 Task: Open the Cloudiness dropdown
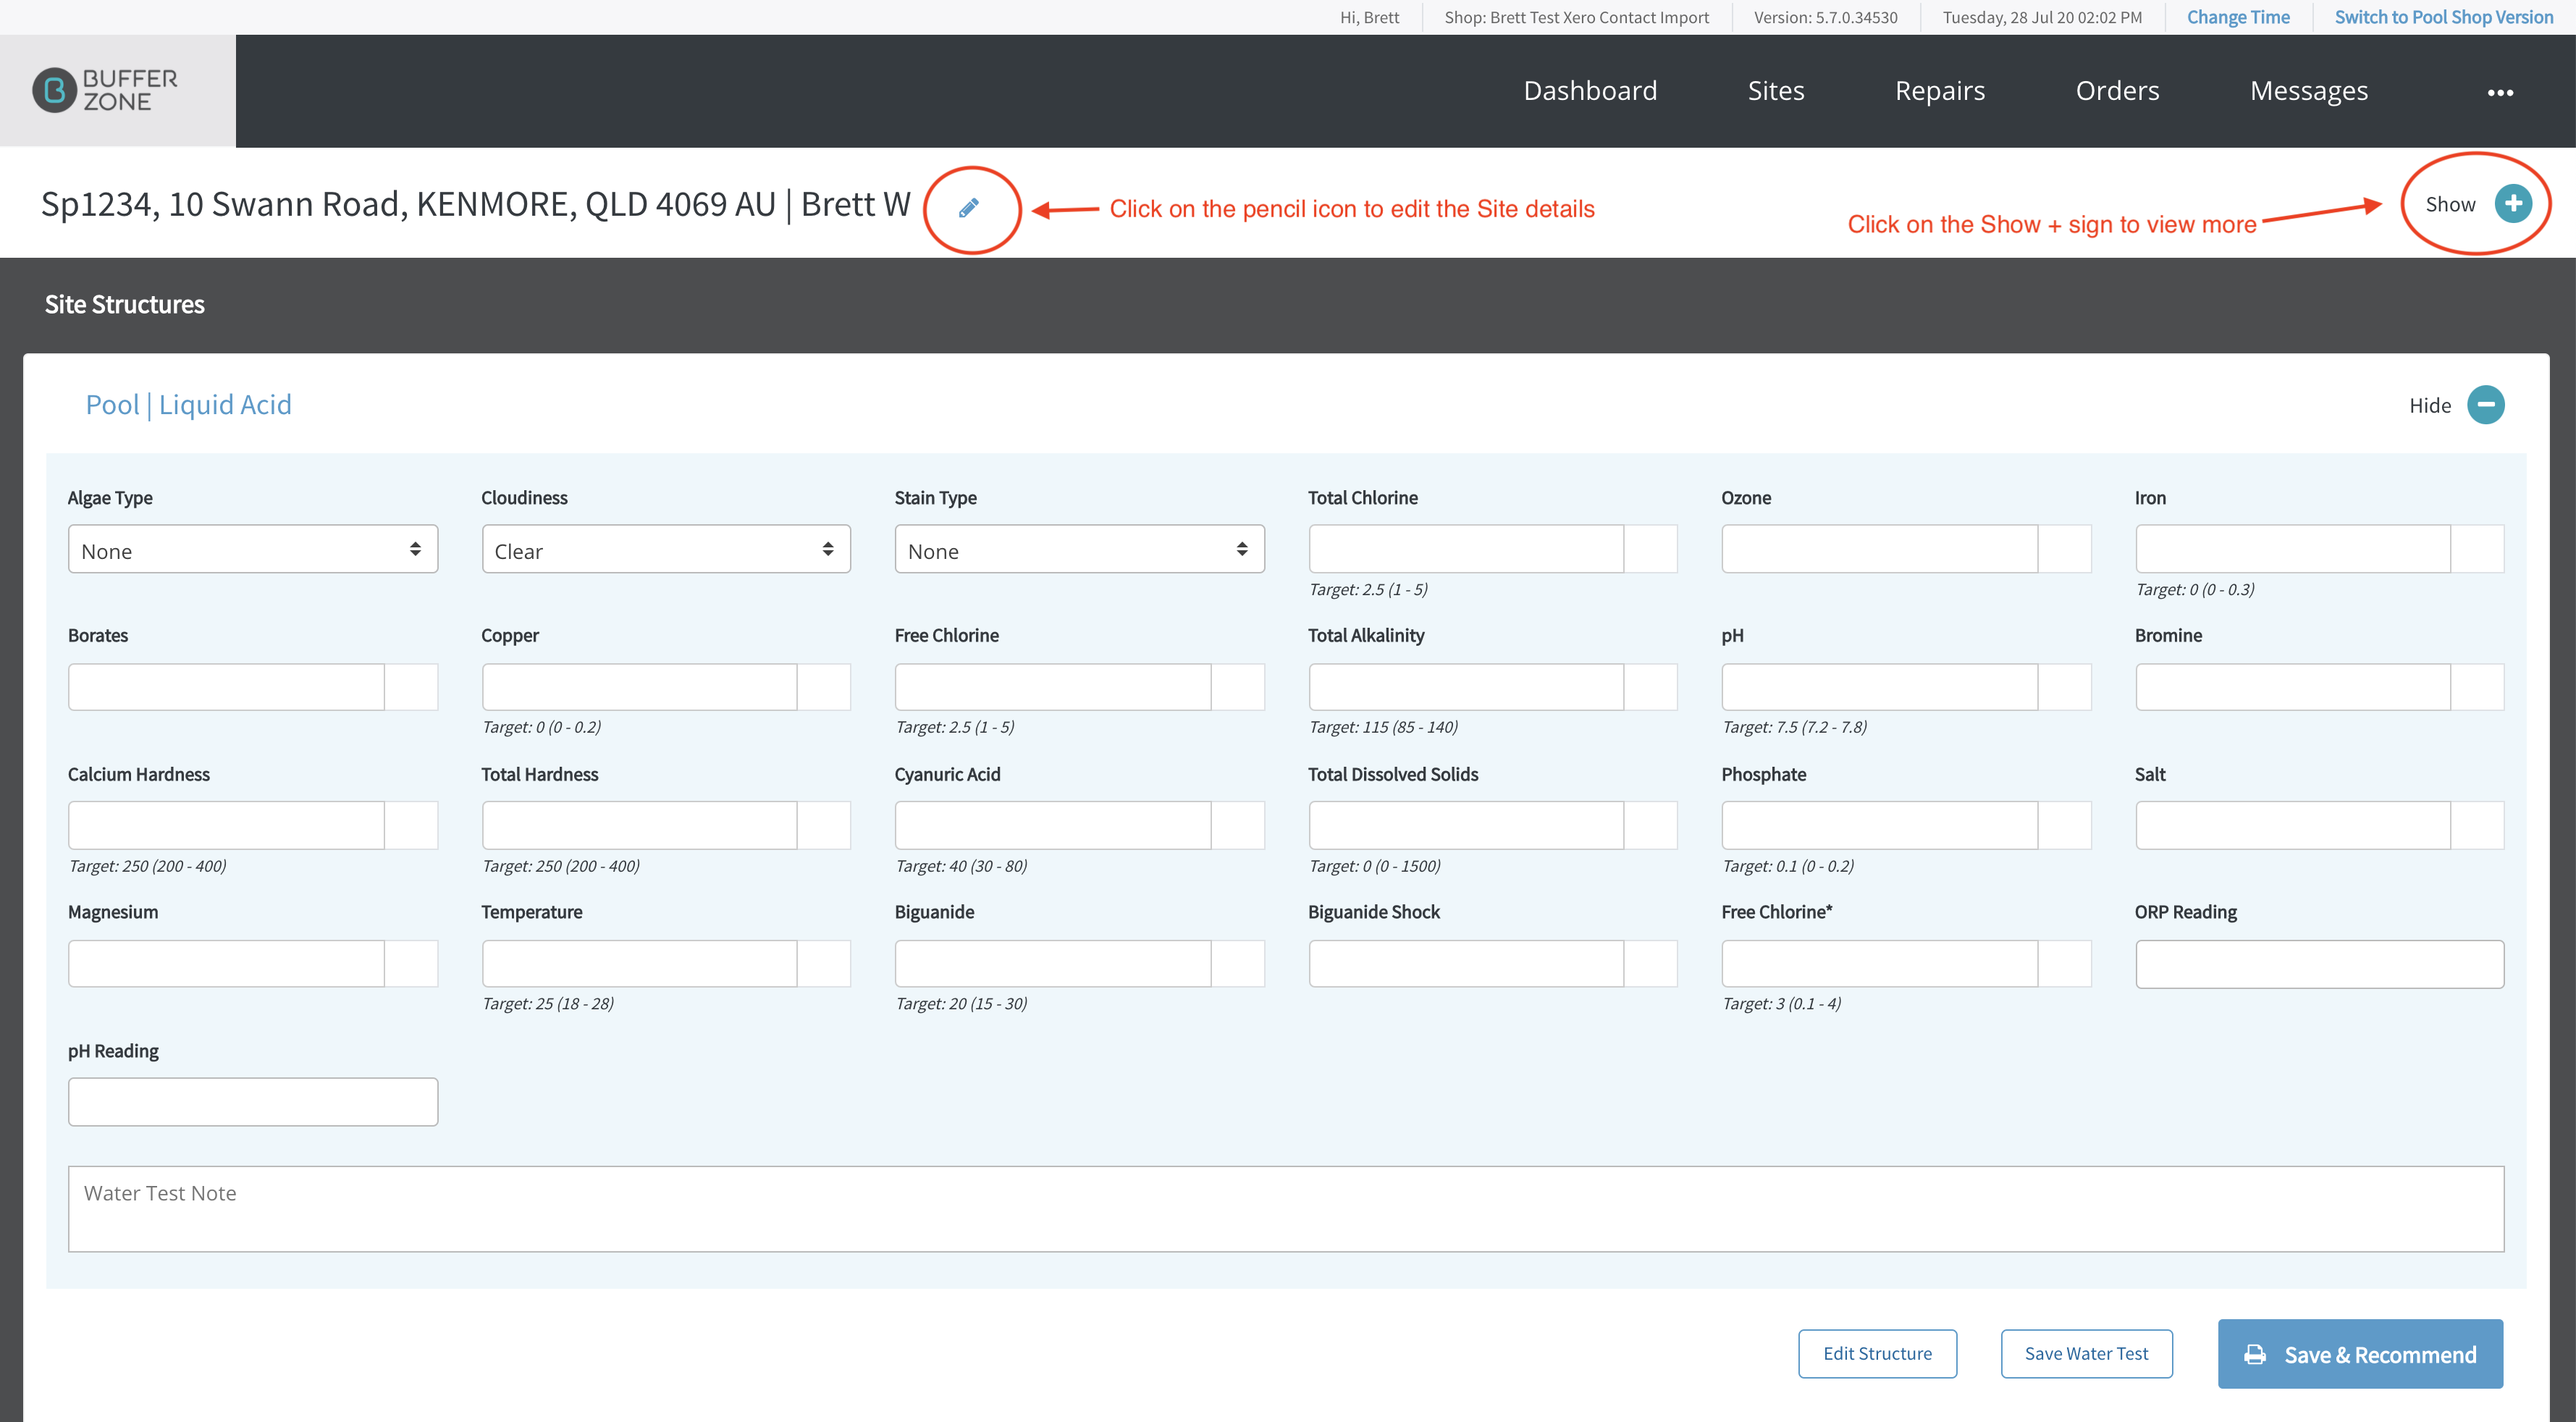(x=666, y=549)
